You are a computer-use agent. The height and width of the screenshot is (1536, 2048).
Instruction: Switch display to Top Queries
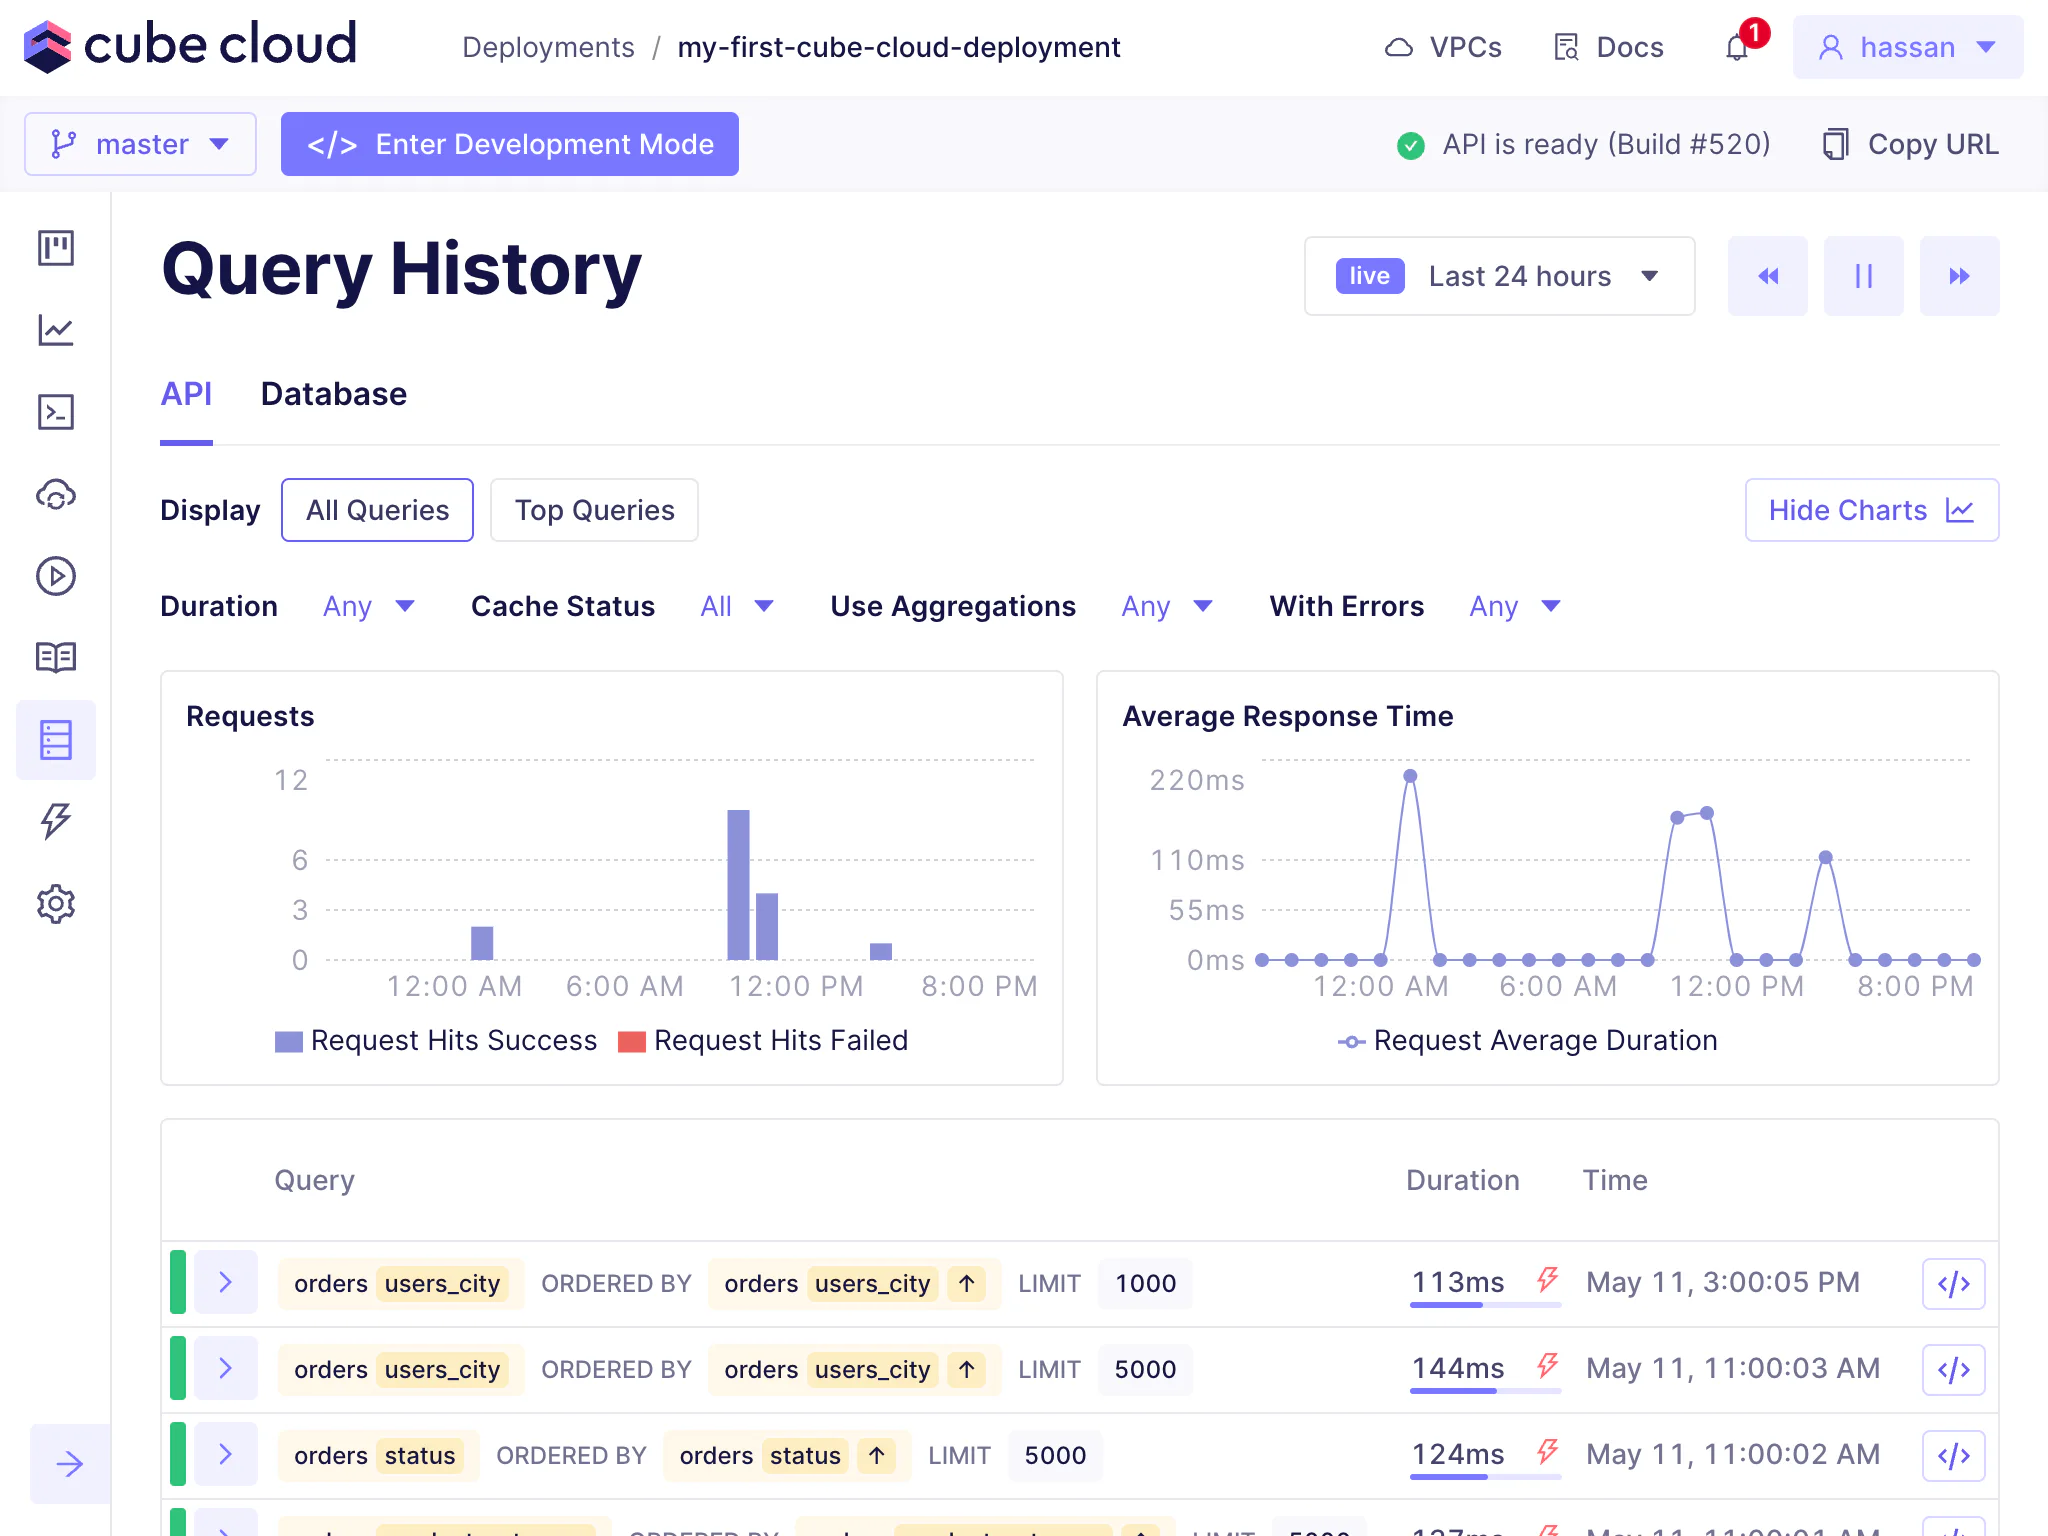pyautogui.click(x=594, y=510)
